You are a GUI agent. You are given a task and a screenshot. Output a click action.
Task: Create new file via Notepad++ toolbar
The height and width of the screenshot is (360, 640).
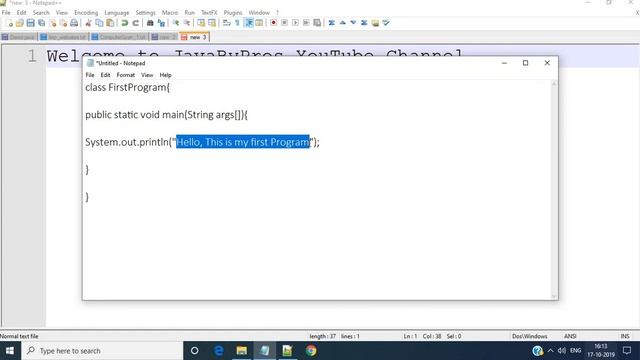click(9, 23)
